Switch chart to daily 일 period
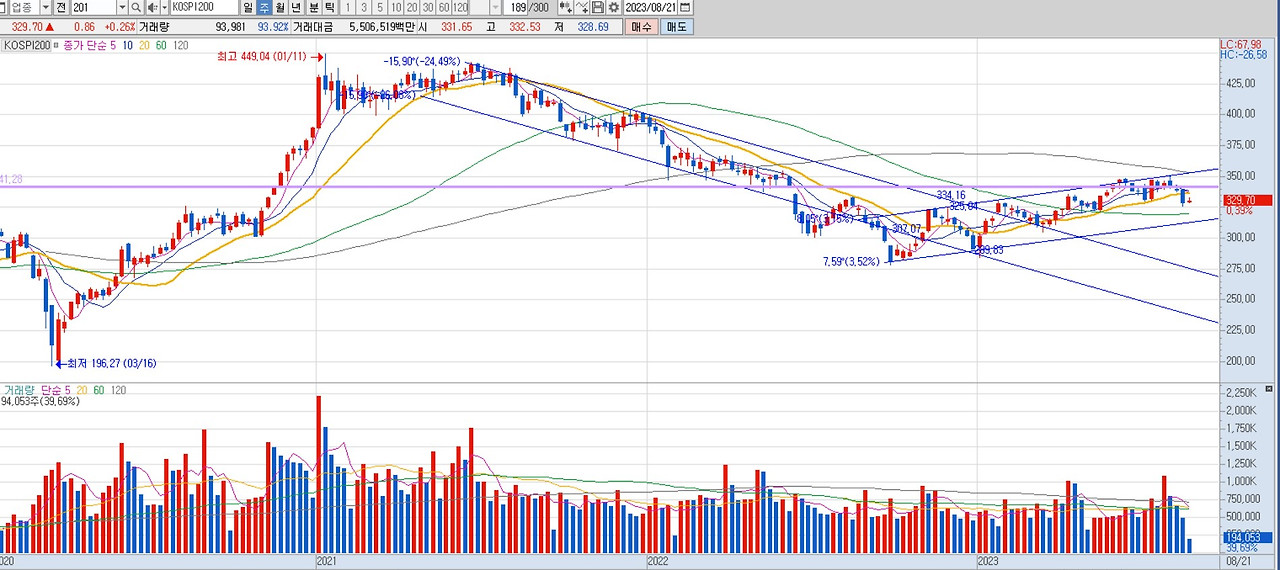This screenshot has width=1280, height=570. click(247, 7)
